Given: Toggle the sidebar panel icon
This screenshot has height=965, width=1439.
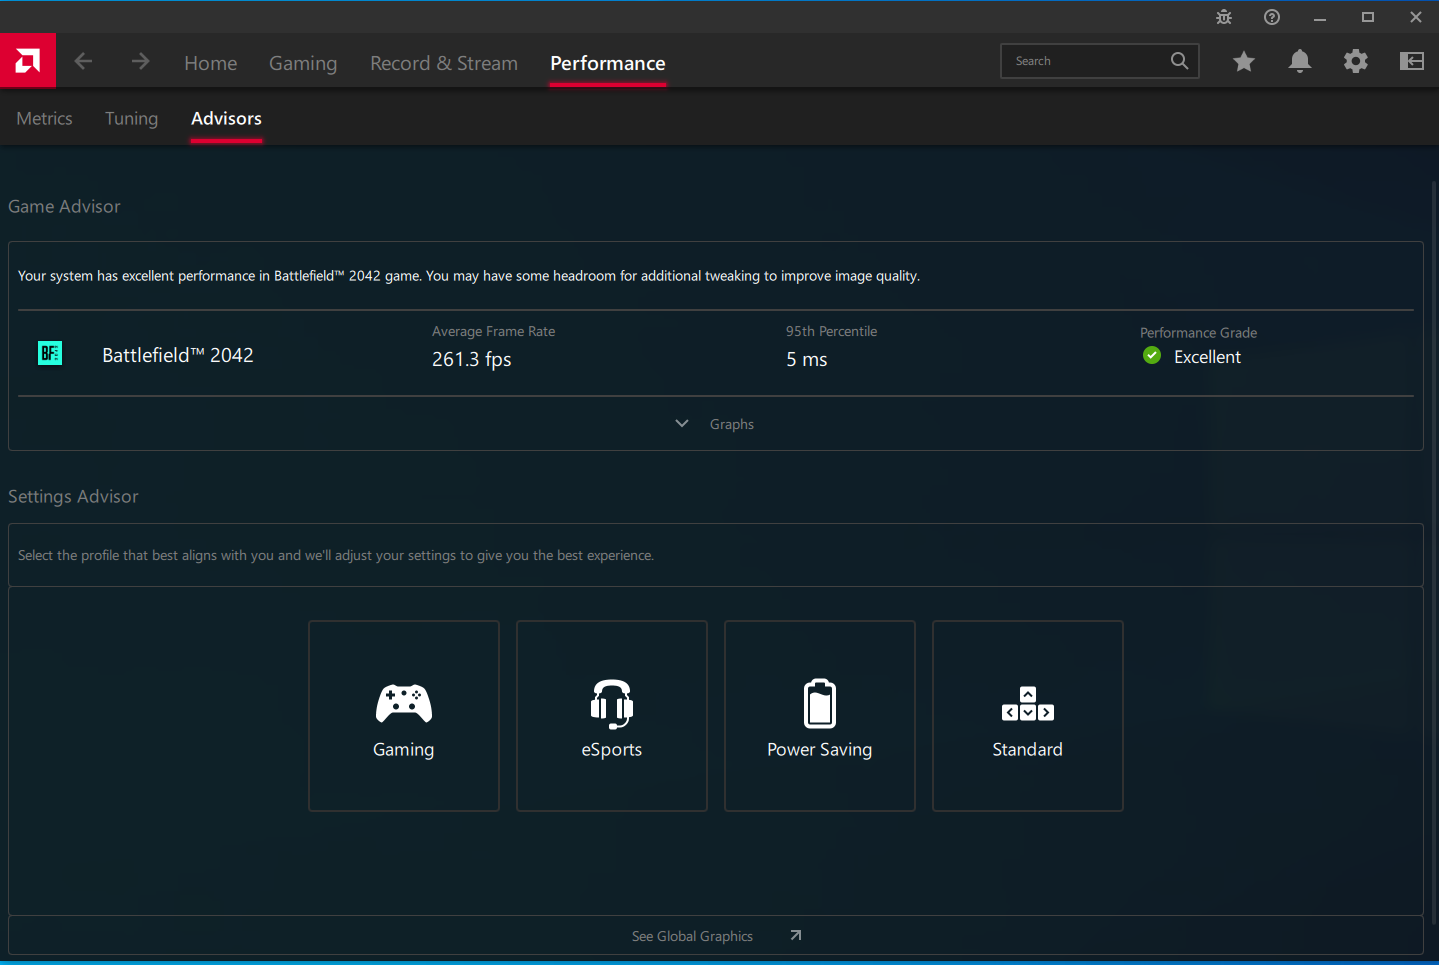Looking at the screenshot, I should pyautogui.click(x=1412, y=62).
